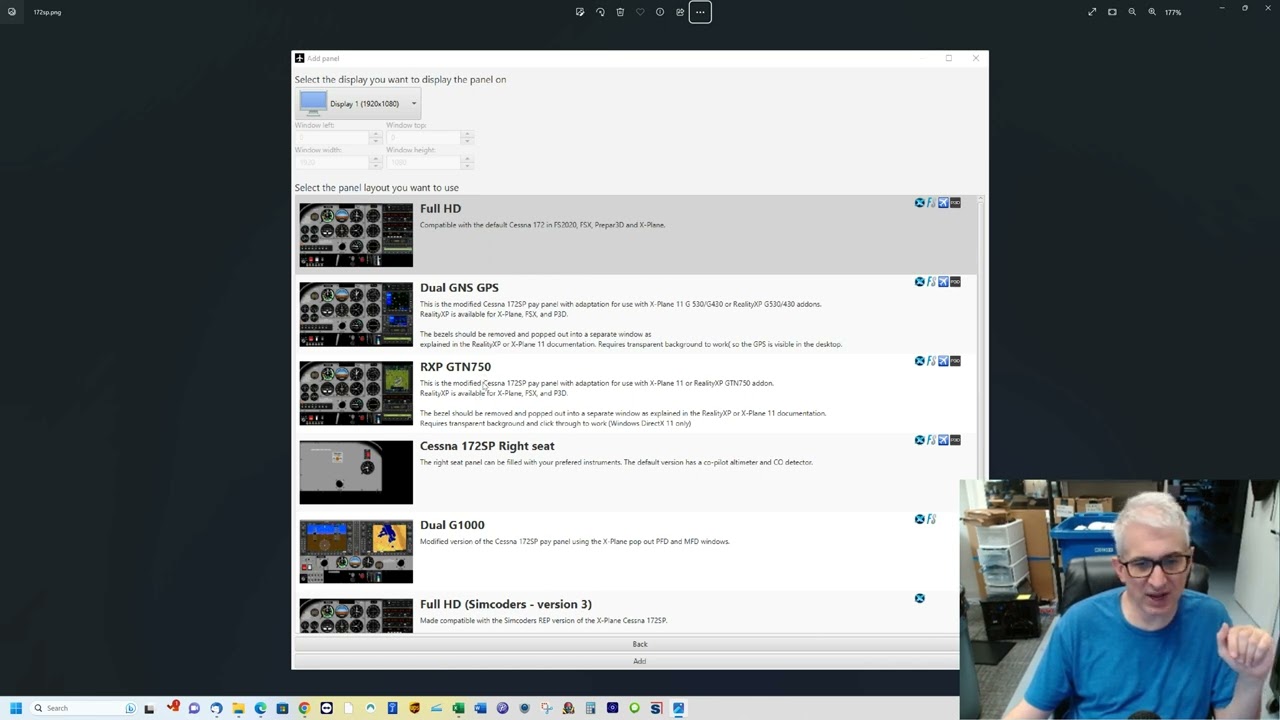Viewport: 1280px width, 720px height.
Task: Open File Explorer from the taskbar
Action: coord(238,708)
